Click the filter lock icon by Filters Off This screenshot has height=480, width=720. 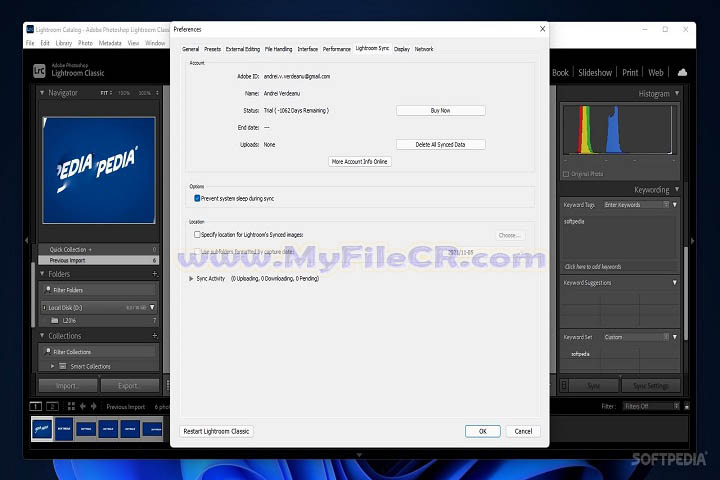(x=687, y=406)
